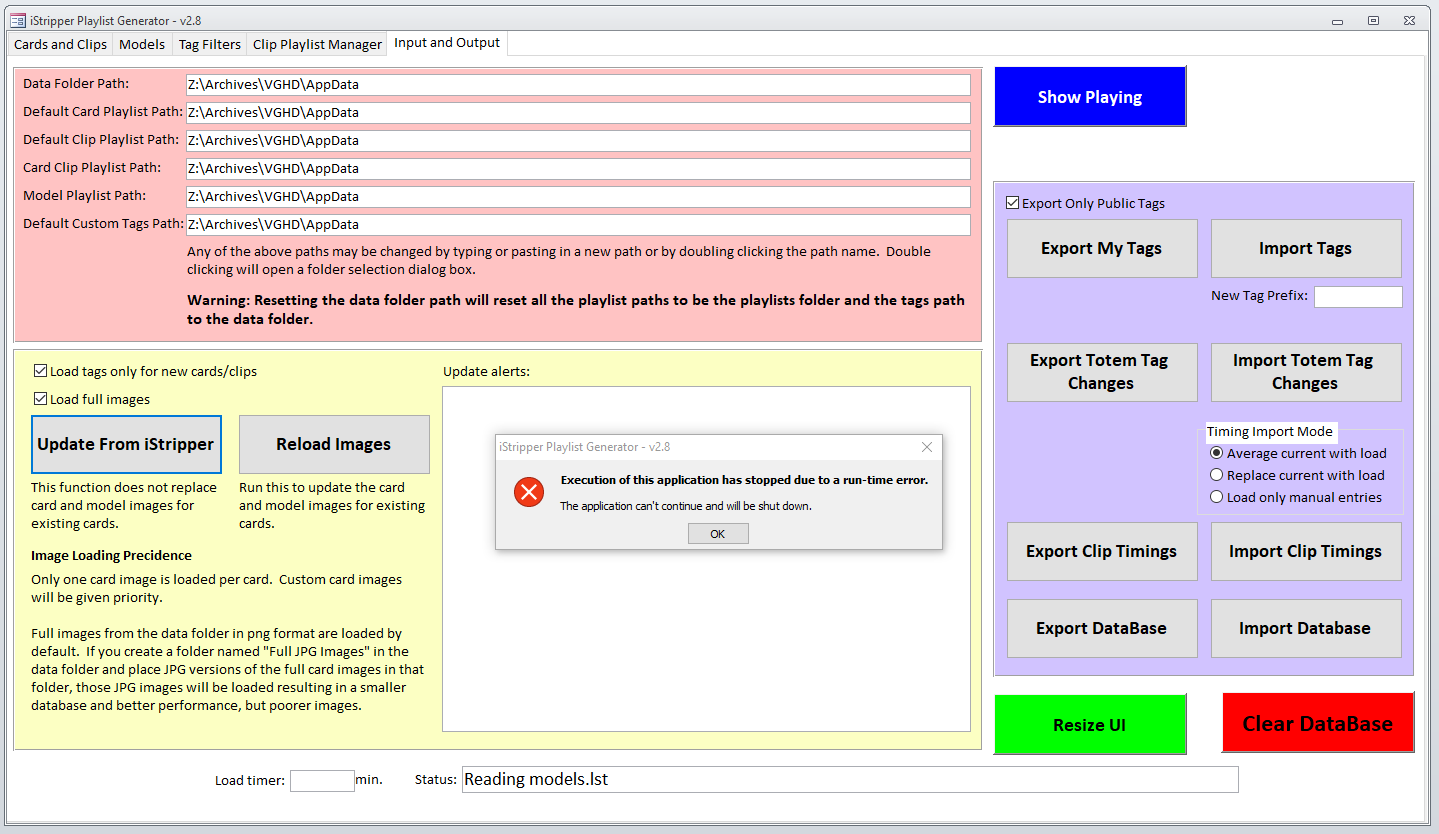Click Update From iStripper button
Screen dimensions: 1439x834
pos(126,444)
